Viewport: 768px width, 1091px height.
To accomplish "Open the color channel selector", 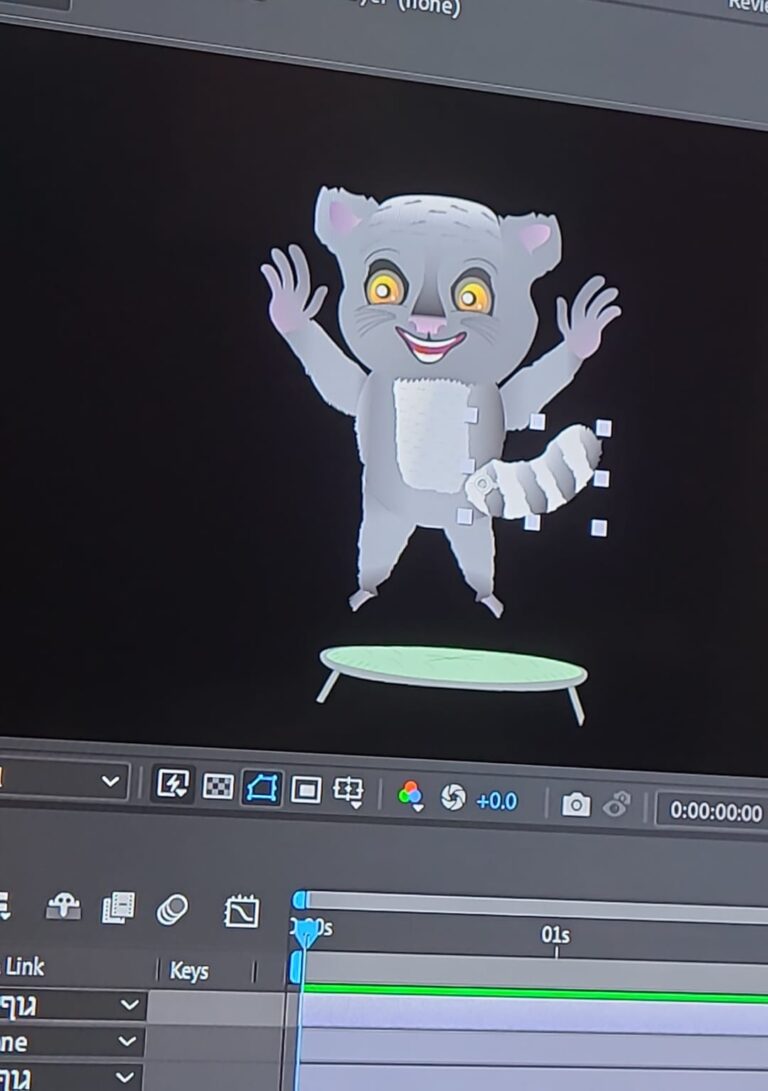I will pyautogui.click(x=410, y=796).
